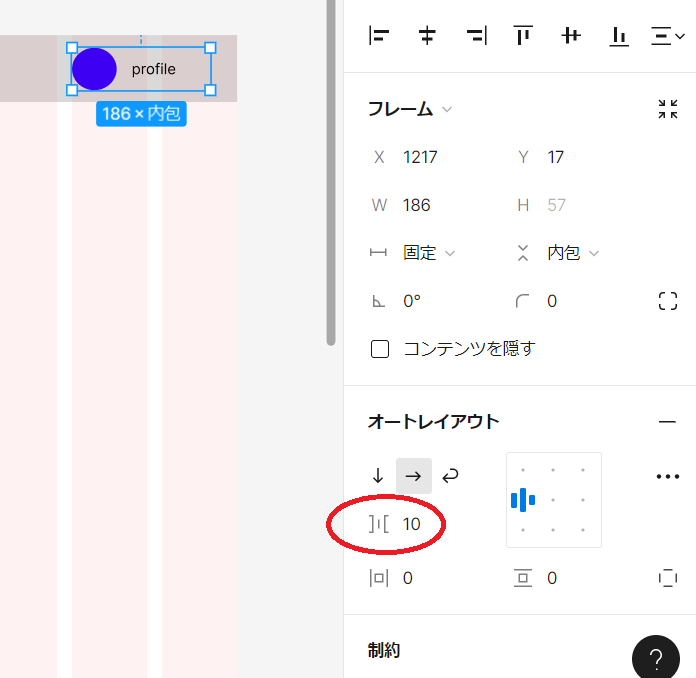
Task: Click the alignment grid box
Action: click(554, 500)
